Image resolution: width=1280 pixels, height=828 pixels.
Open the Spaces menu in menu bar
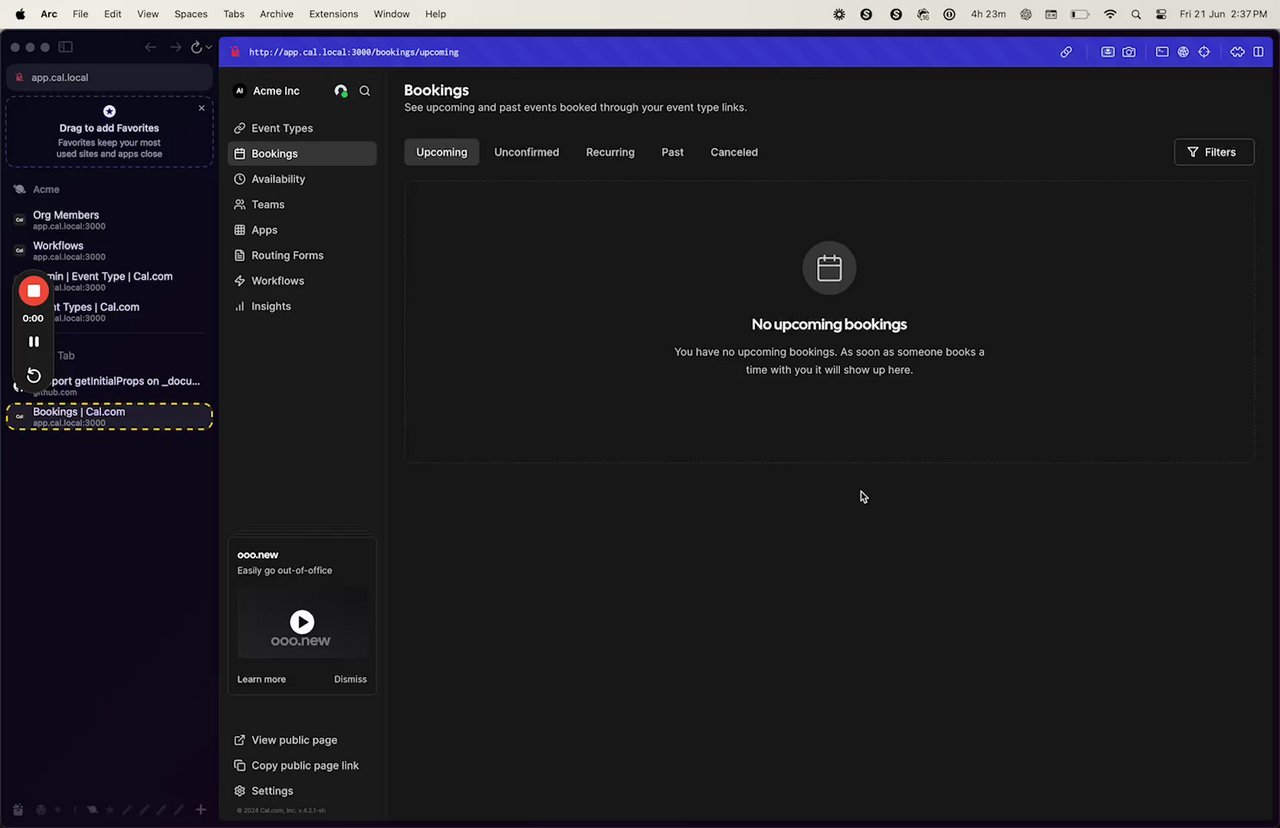191,14
